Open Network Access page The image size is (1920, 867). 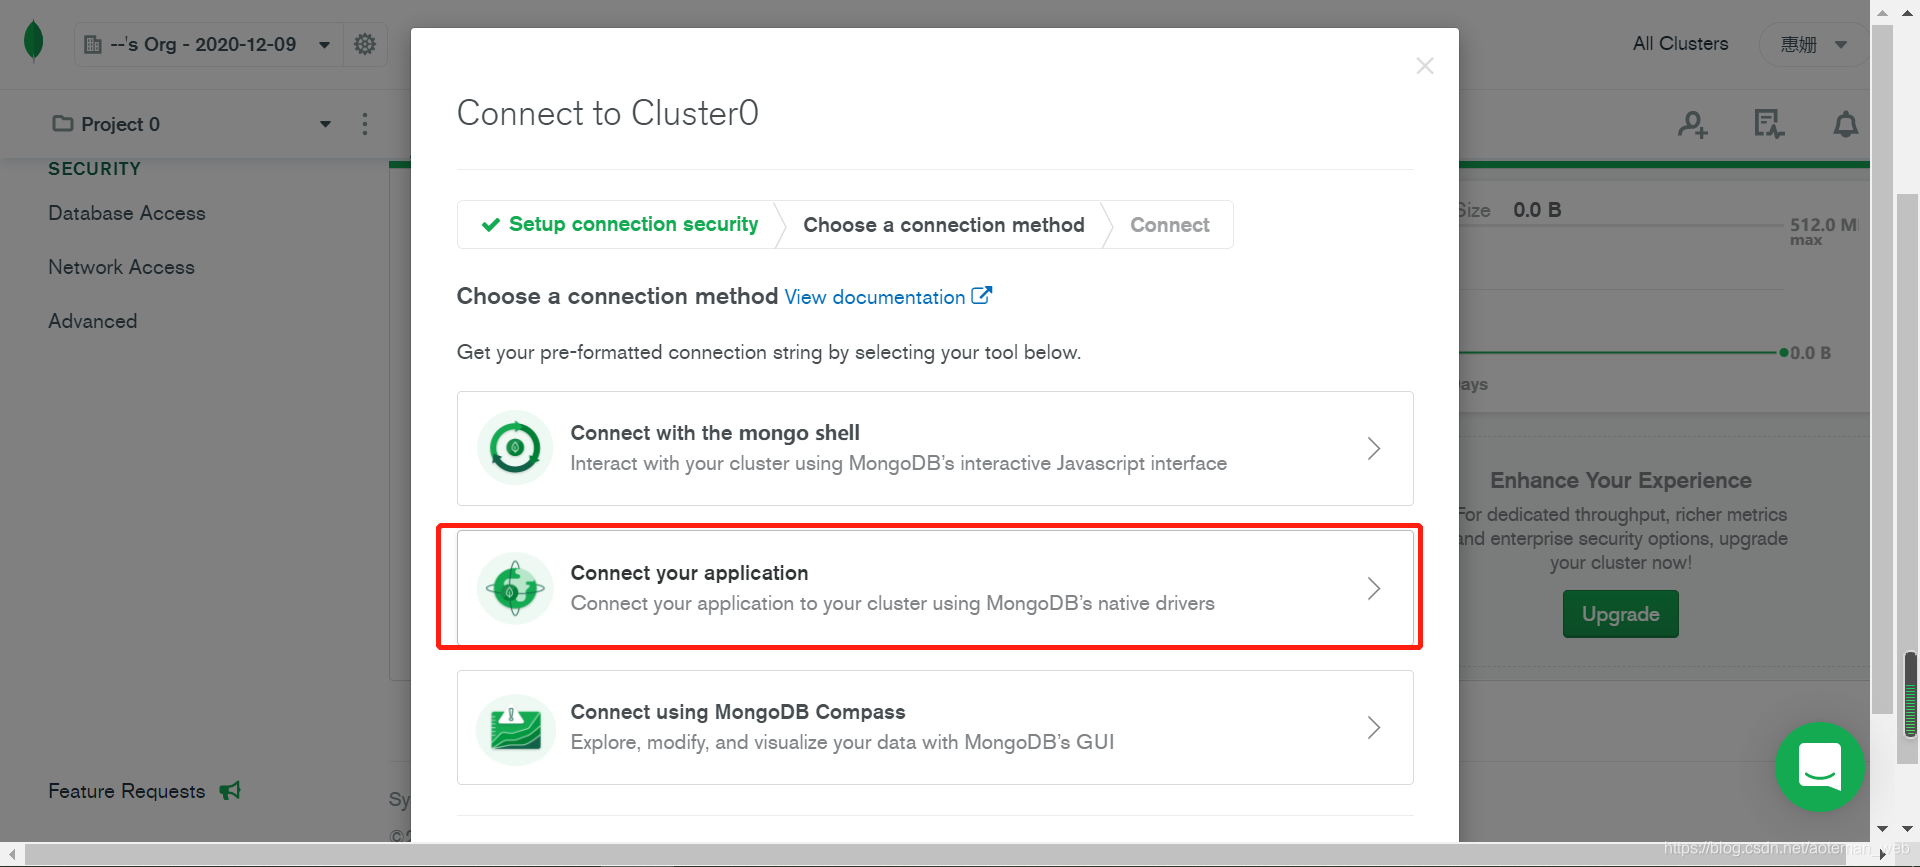click(x=122, y=267)
